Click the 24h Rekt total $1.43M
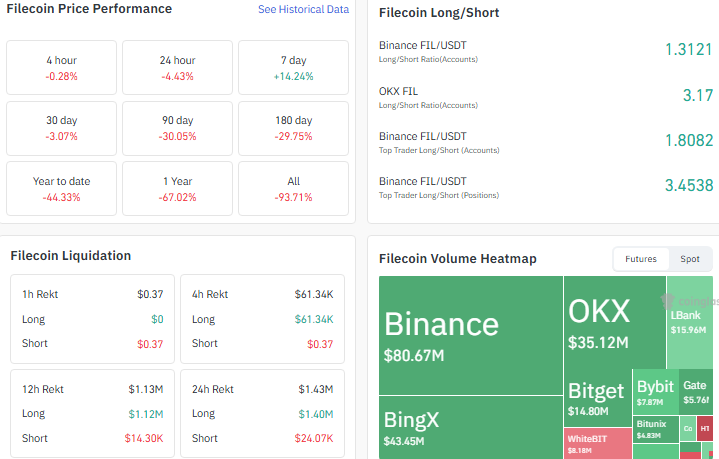 tap(315, 389)
